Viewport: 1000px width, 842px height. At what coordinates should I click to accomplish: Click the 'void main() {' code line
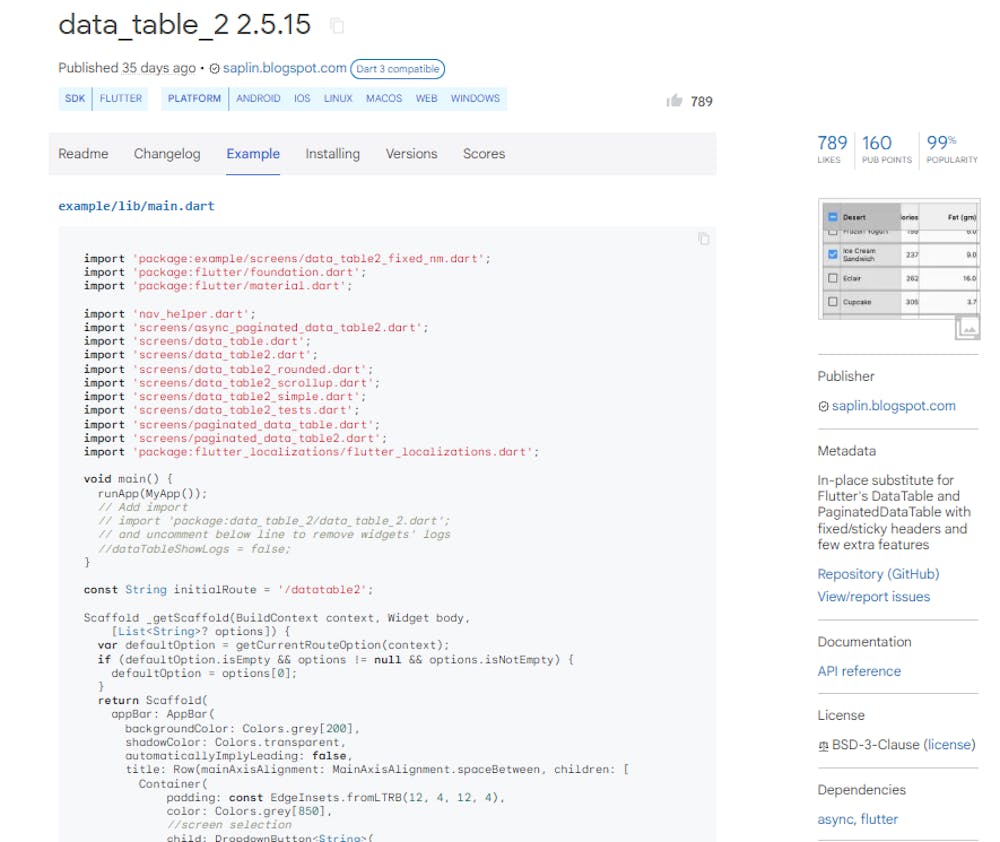tap(128, 479)
